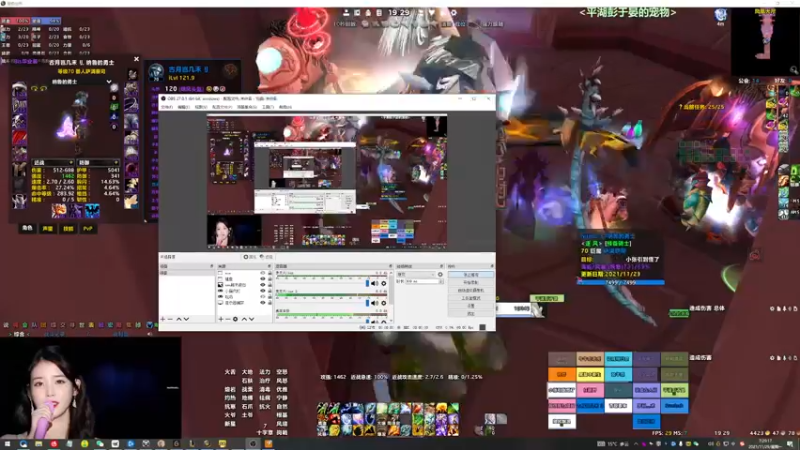Screen dimensions: 800x450
Task: Rotate character model left arrow
Action: (x=35, y=89)
